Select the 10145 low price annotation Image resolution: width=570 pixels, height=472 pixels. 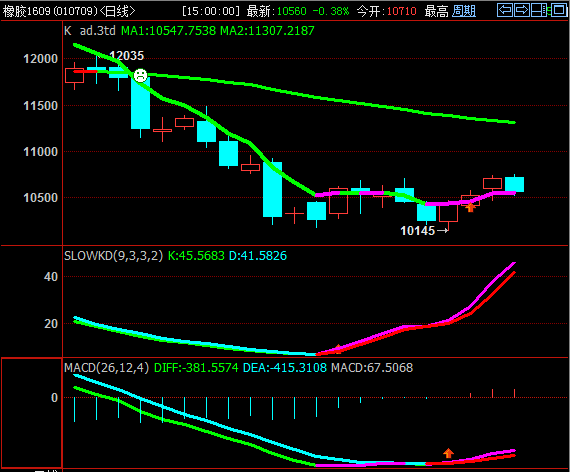tap(417, 231)
